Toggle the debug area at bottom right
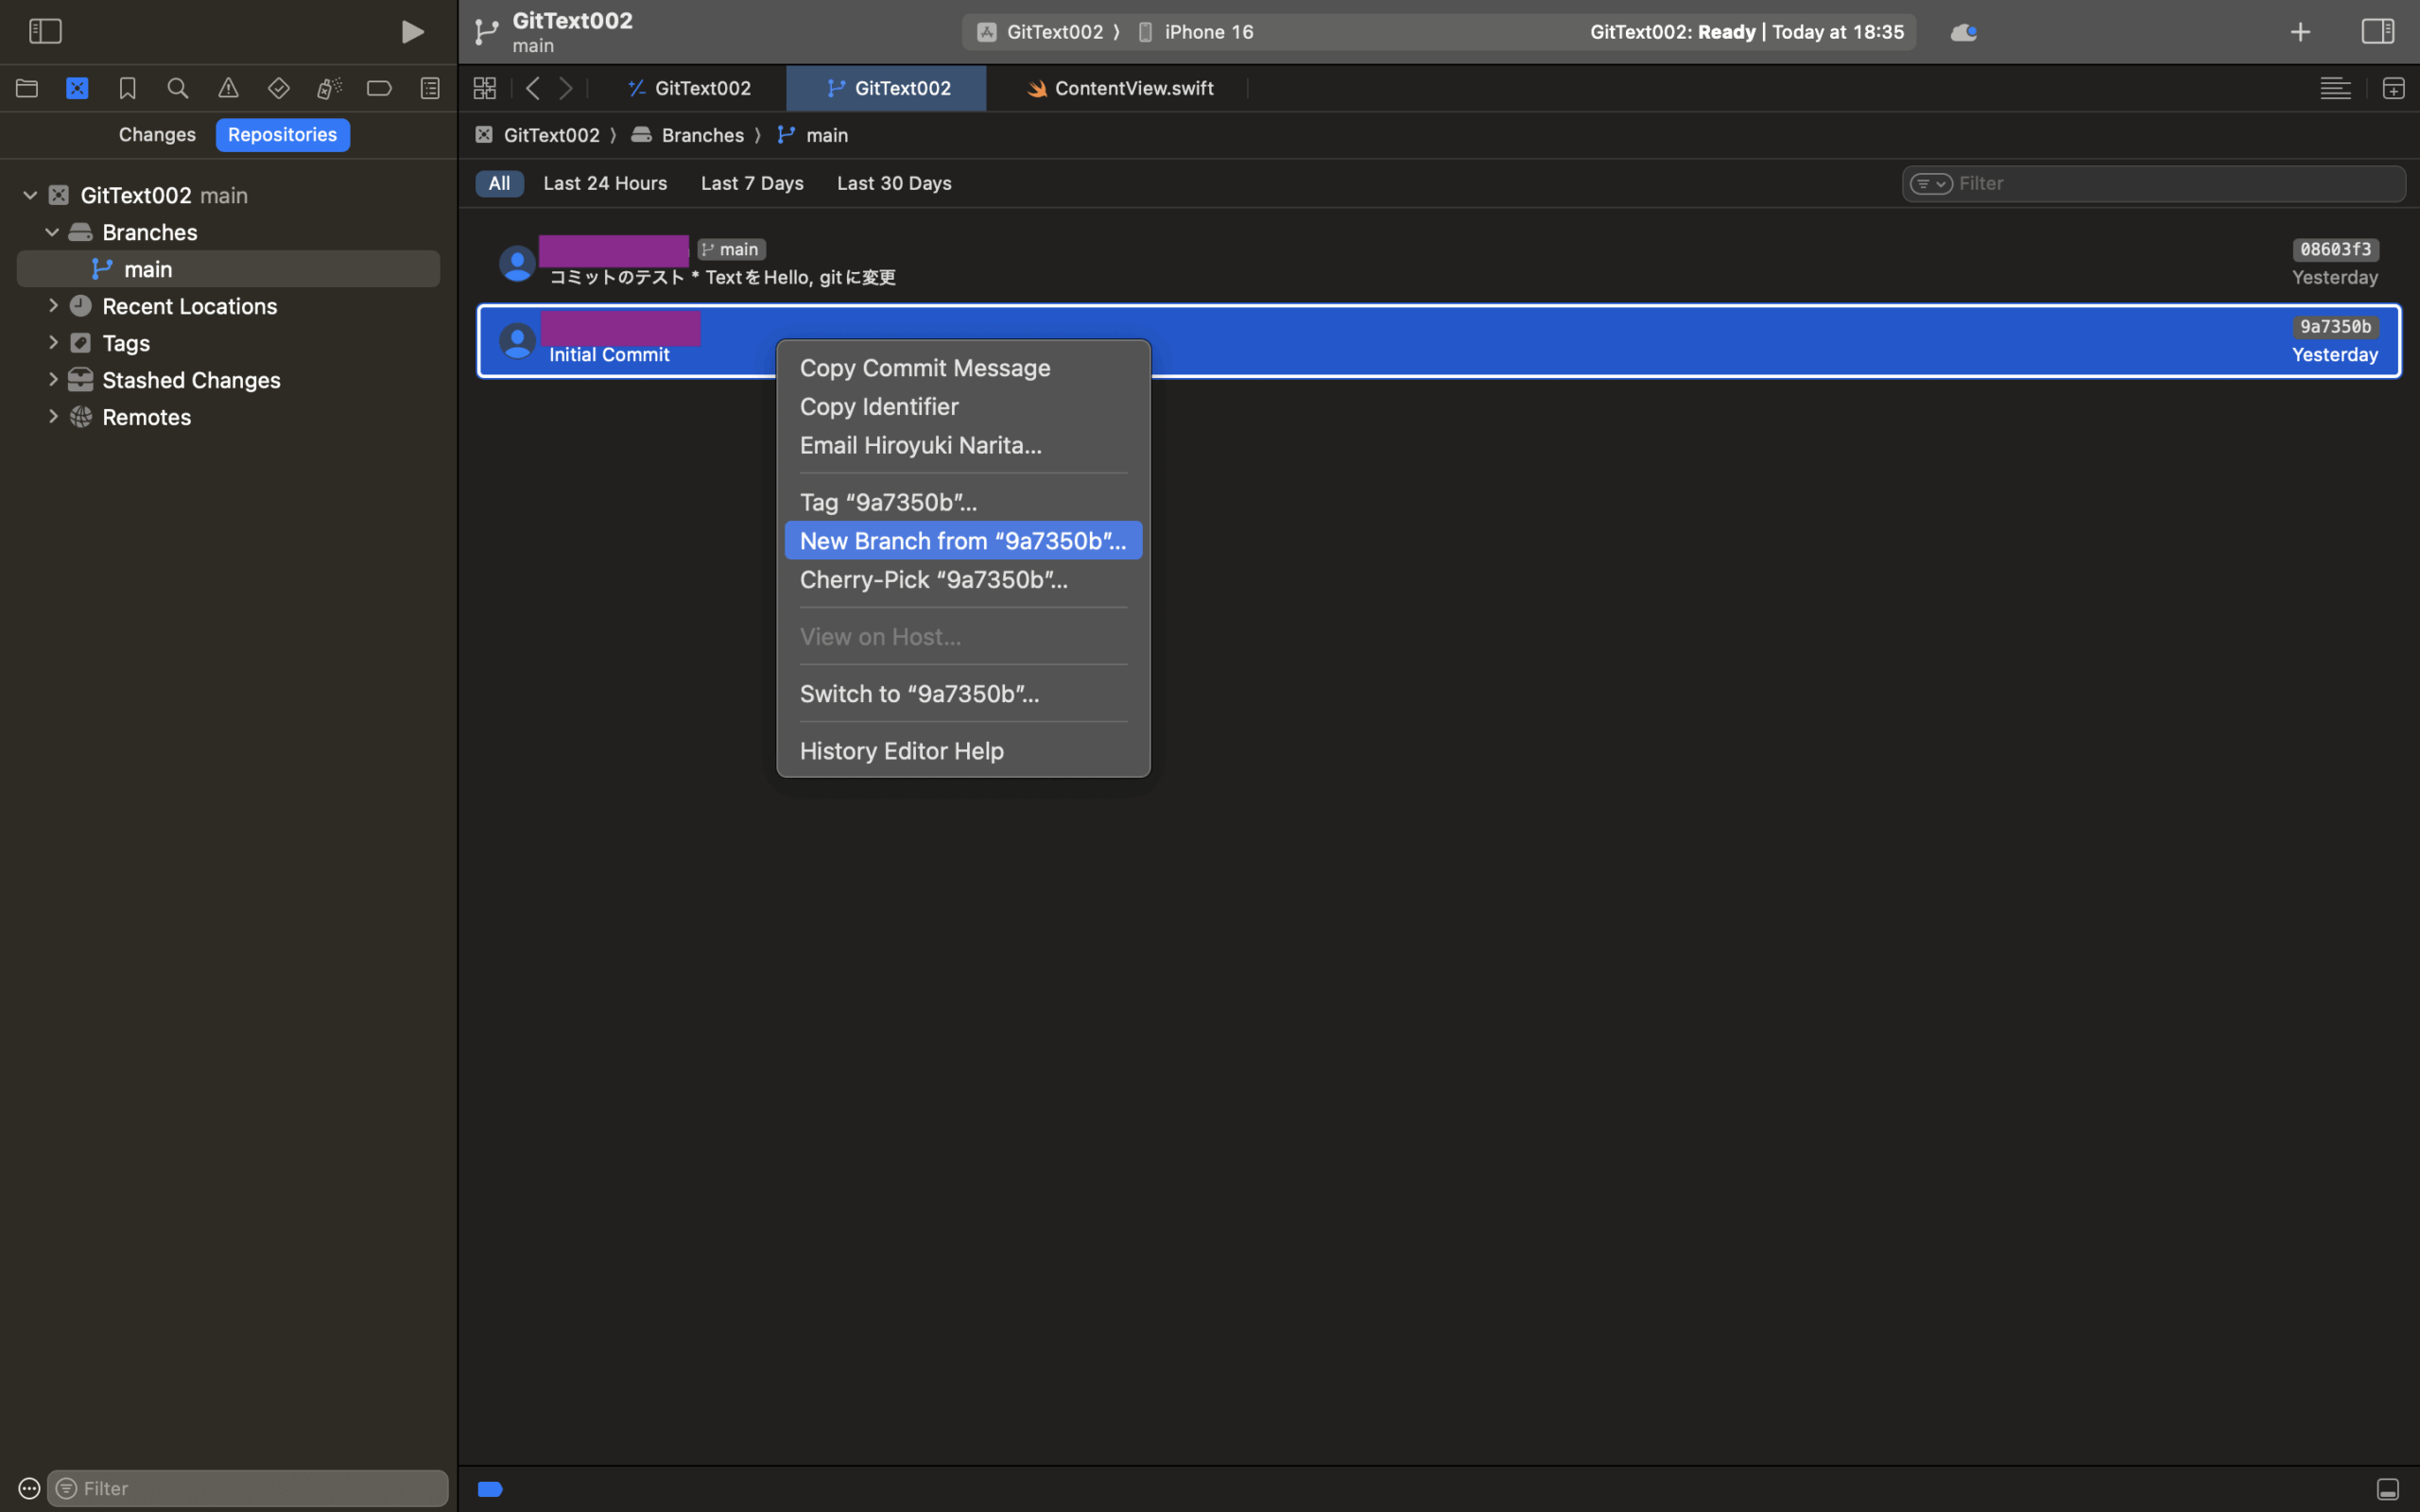Viewport: 2420px width, 1512px height. pyautogui.click(x=2387, y=1489)
